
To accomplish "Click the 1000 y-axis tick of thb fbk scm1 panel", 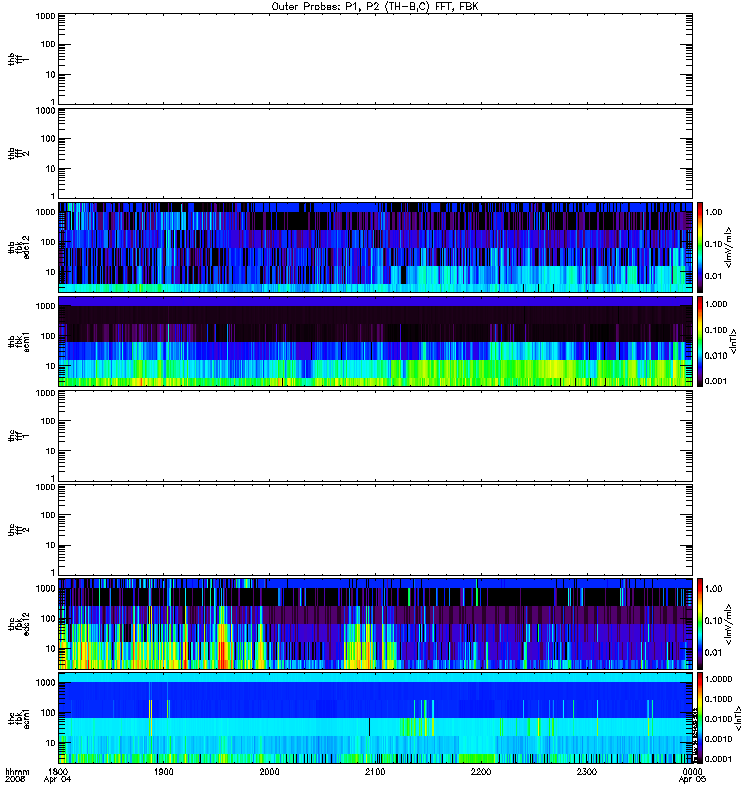I will [45, 306].
